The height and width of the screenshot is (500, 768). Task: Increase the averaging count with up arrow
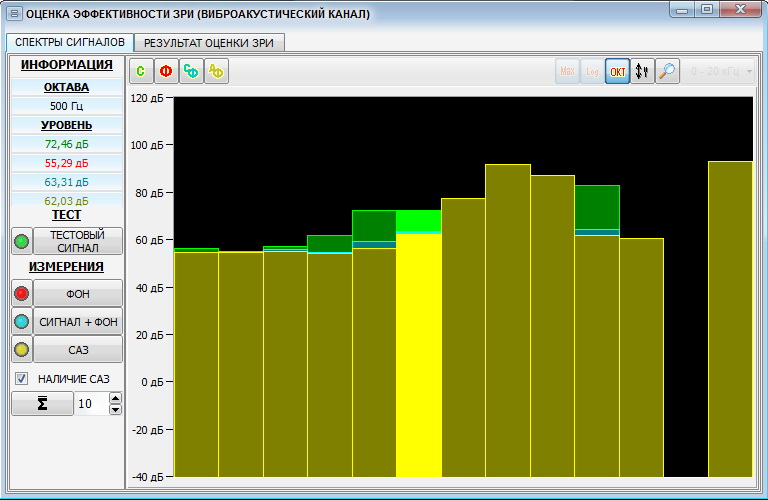click(x=115, y=398)
